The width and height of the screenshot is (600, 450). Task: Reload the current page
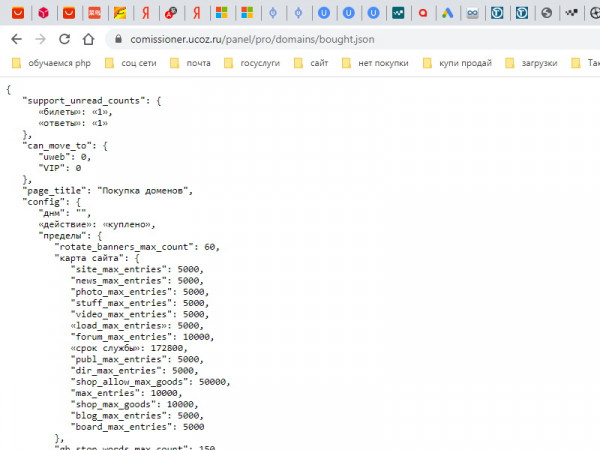tap(64, 39)
